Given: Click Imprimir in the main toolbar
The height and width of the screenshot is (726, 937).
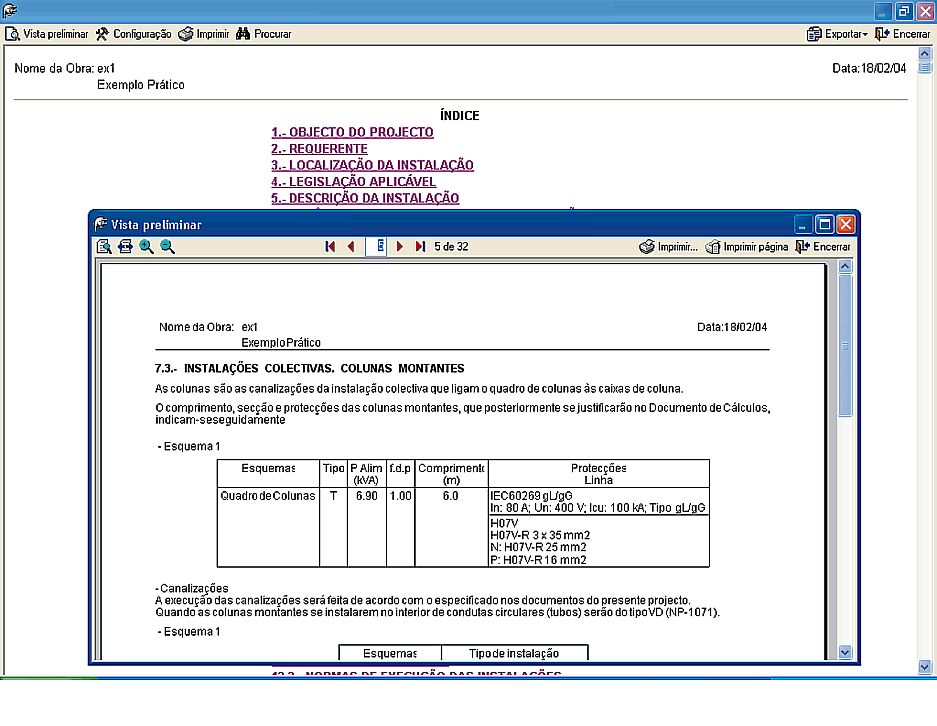Looking at the screenshot, I should 204,34.
